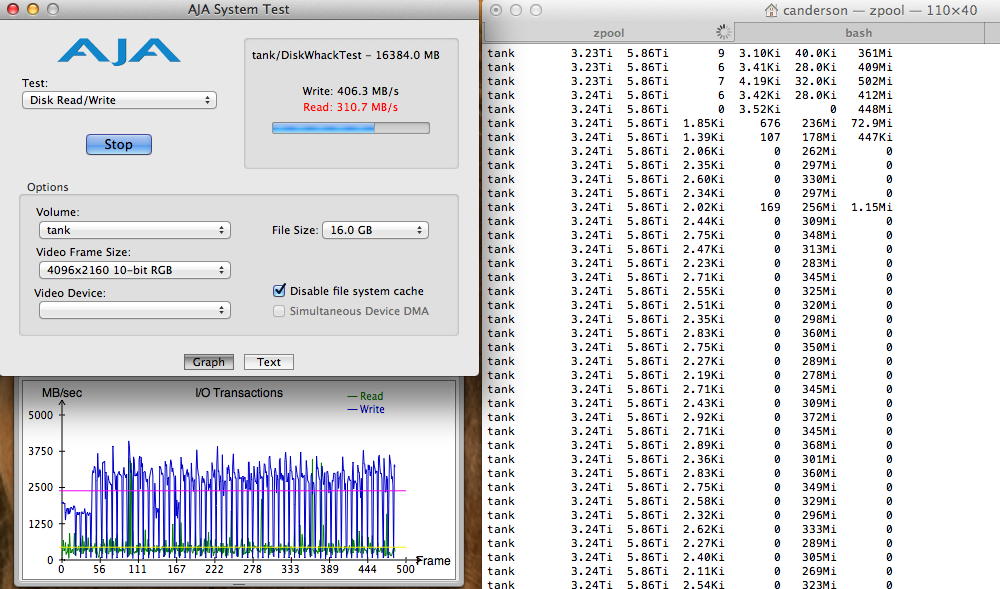Image resolution: width=1000 pixels, height=589 pixels.
Task: Click the magenta average write line
Action: [233, 490]
